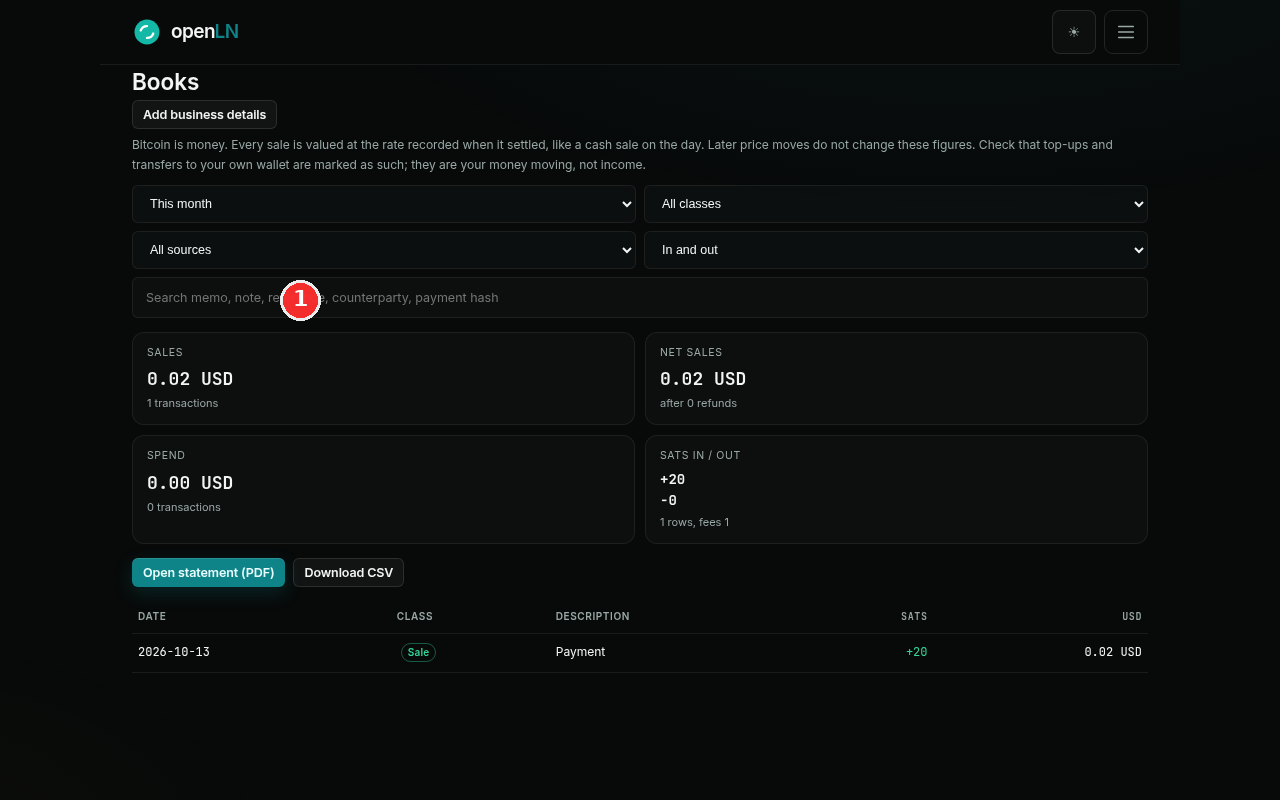
Task: Click the Add business details button
Action: point(204,114)
